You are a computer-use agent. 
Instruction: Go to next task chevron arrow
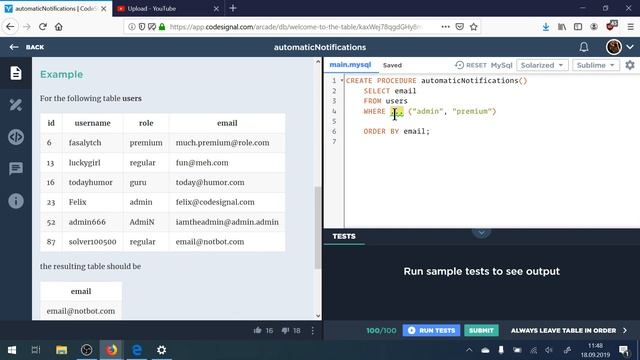click(x=625, y=330)
